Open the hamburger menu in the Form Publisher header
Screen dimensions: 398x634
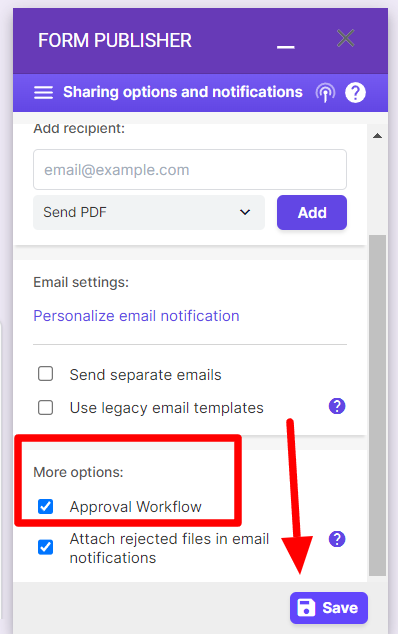(43, 93)
